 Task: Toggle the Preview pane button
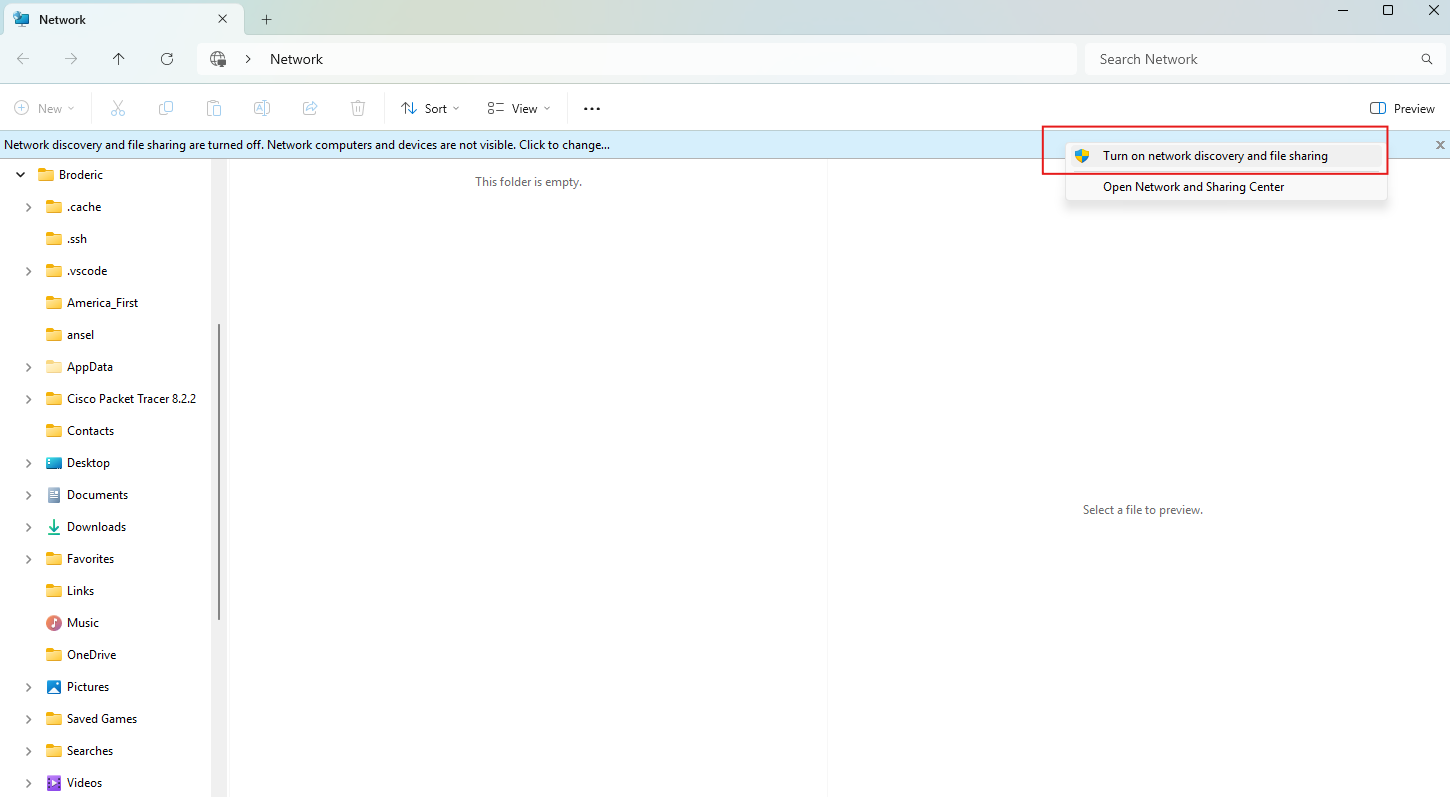pos(1402,108)
